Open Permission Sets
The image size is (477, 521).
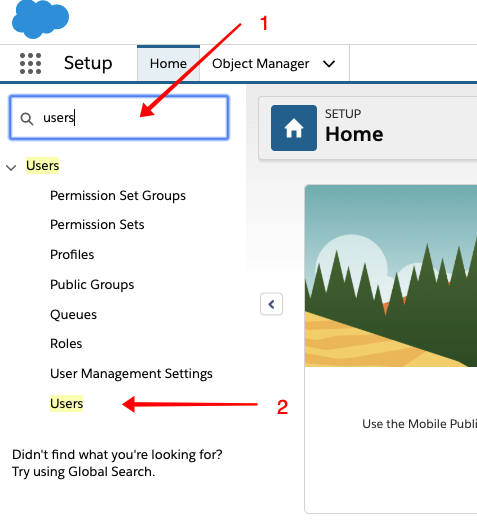point(97,225)
